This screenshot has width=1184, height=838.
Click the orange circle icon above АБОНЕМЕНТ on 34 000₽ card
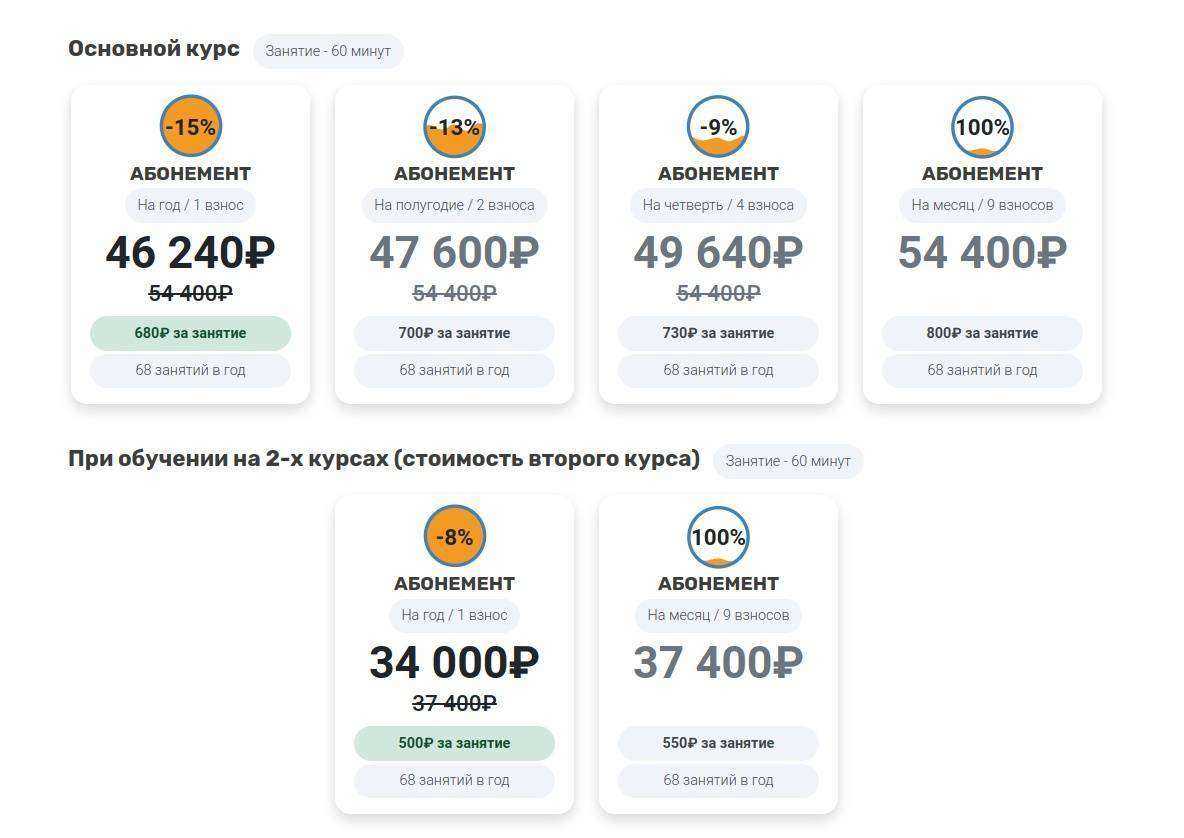[454, 536]
